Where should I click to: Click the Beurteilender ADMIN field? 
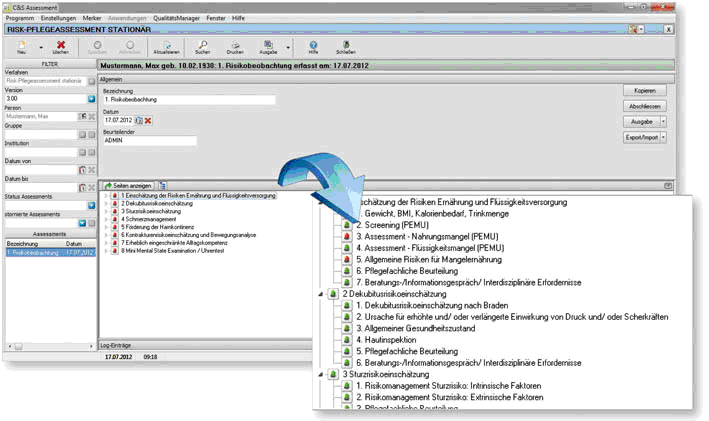pos(150,141)
